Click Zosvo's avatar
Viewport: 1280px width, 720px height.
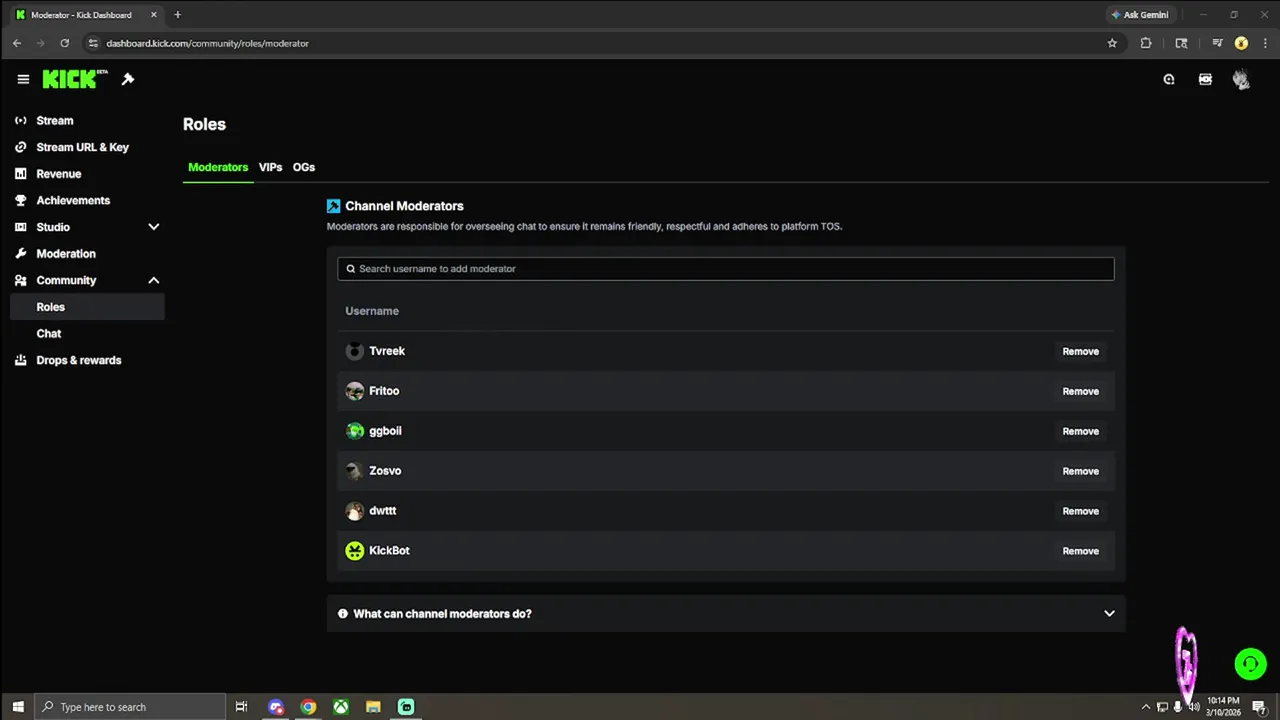(x=355, y=471)
